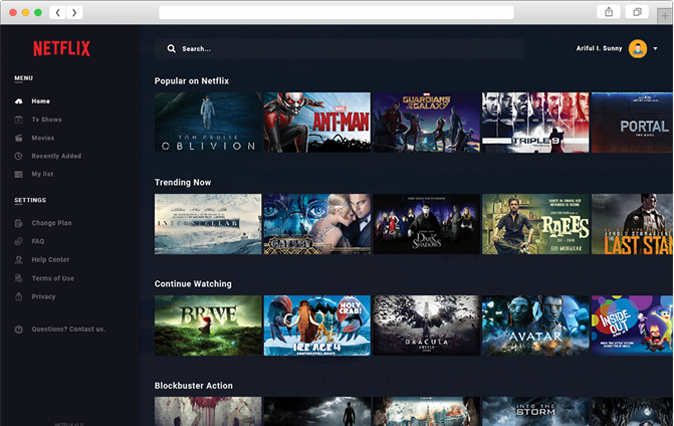Viewport: 674px width, 426px height.
Task: Click the Recently Added clock icon
Action: coord(18,156)
